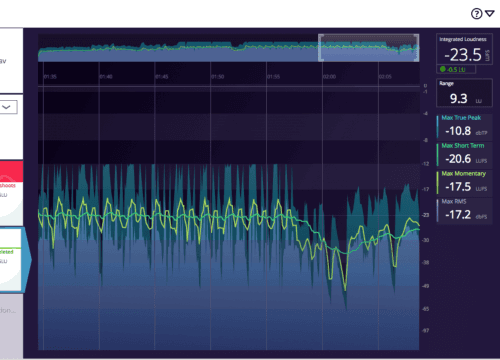Jump to the 01:45 timeline marker

(x=162, y=77)
